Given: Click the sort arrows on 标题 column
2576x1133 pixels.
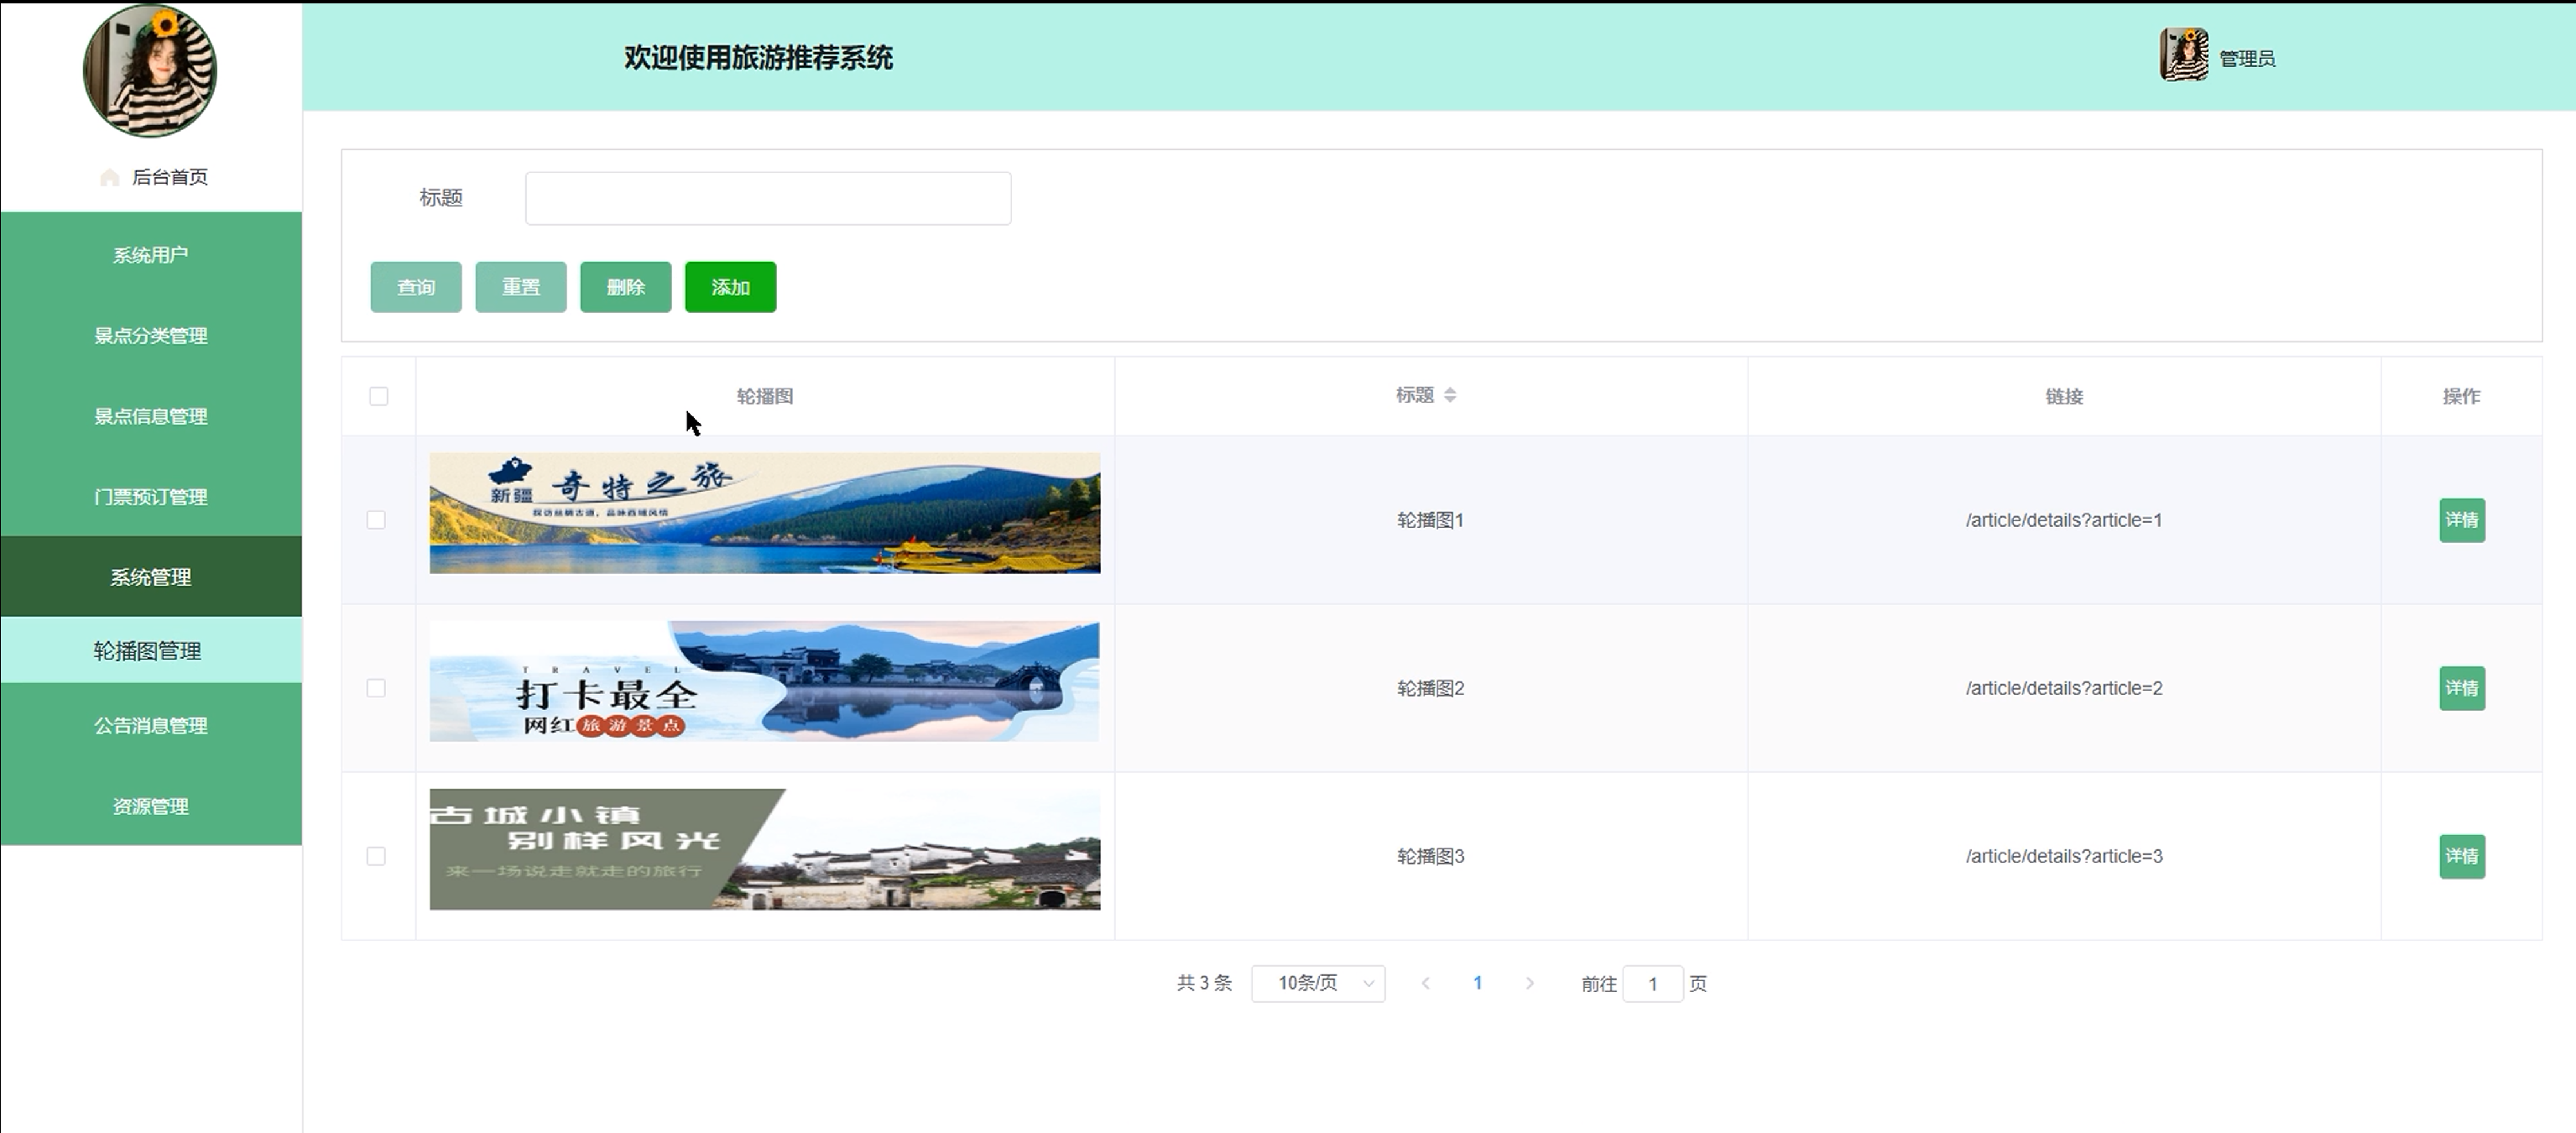Looking at the screenshot, I should (x=1450, y=395).
